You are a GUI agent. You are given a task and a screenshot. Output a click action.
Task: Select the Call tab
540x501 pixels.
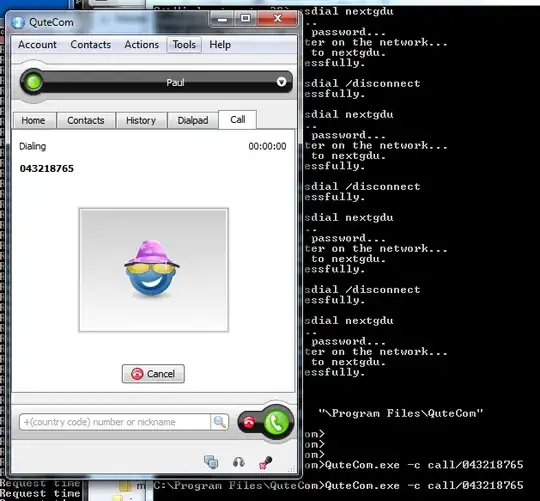tap(238, 119)
